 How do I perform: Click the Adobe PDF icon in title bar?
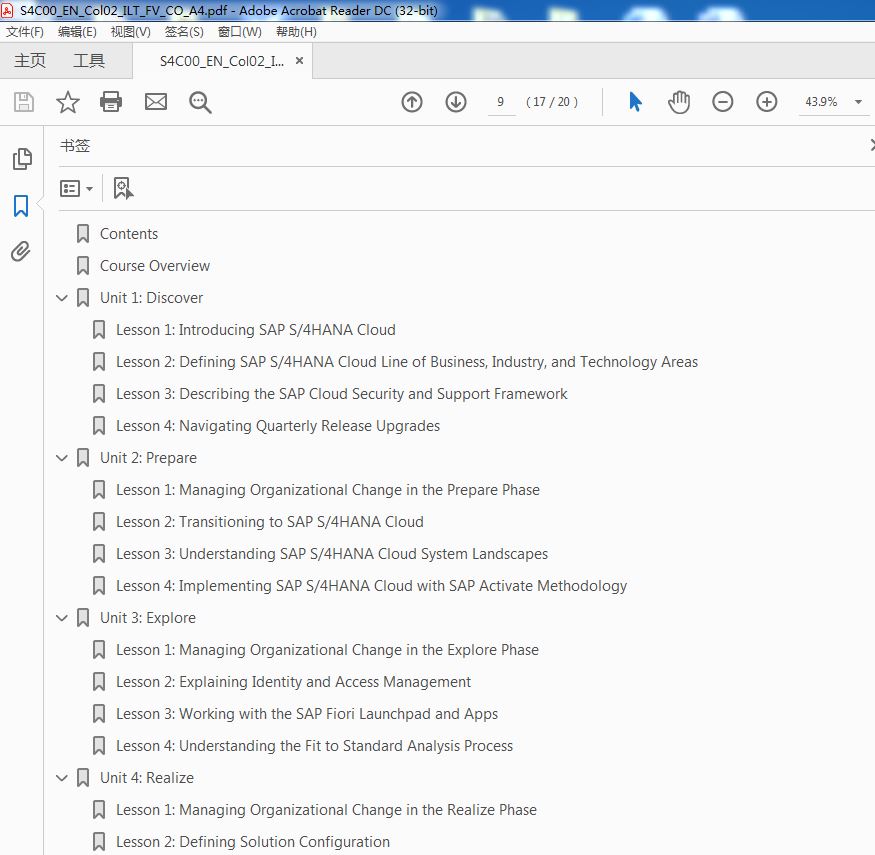(x=7, y=10)
